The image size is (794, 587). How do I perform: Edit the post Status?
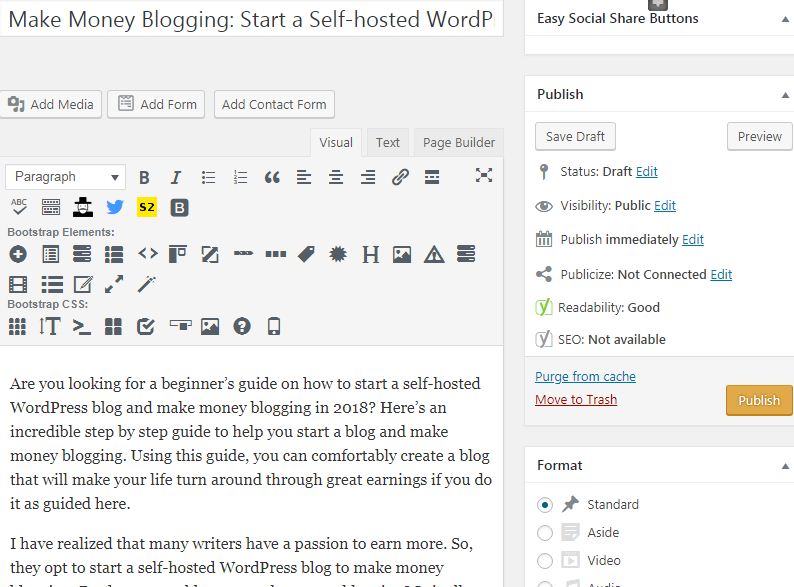click(x=647, y=172)
